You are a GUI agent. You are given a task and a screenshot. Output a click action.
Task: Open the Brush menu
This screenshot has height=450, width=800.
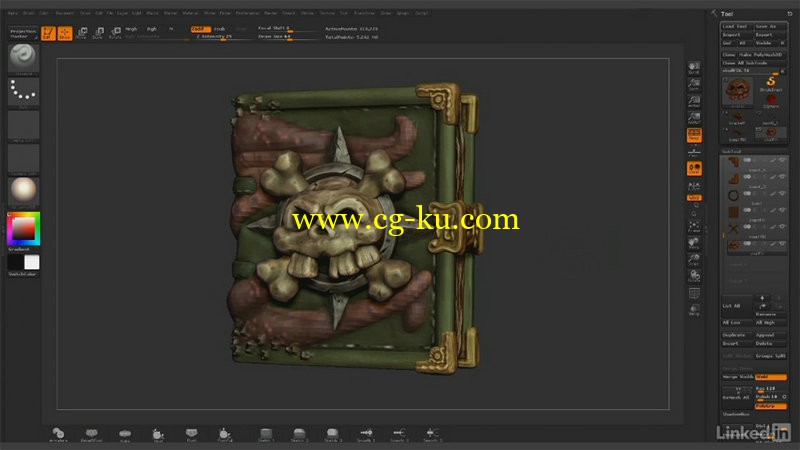pos(28,13)
